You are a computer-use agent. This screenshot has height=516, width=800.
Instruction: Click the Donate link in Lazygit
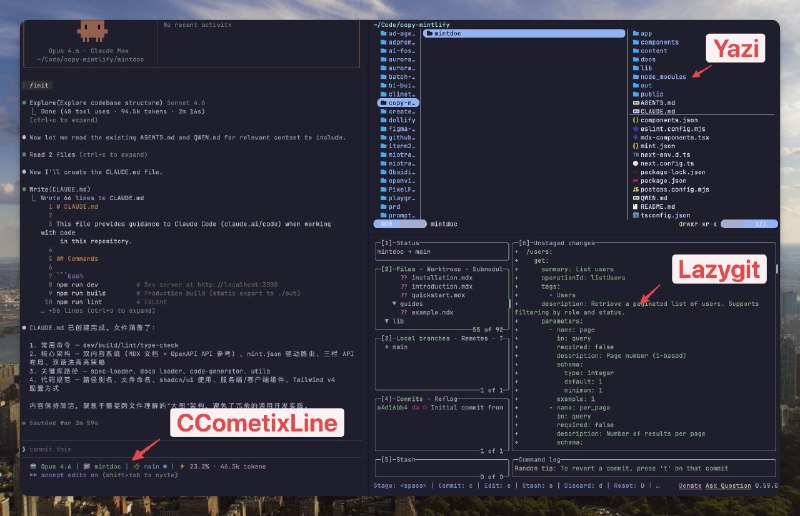pyautogui.click(x=692, y=486)
